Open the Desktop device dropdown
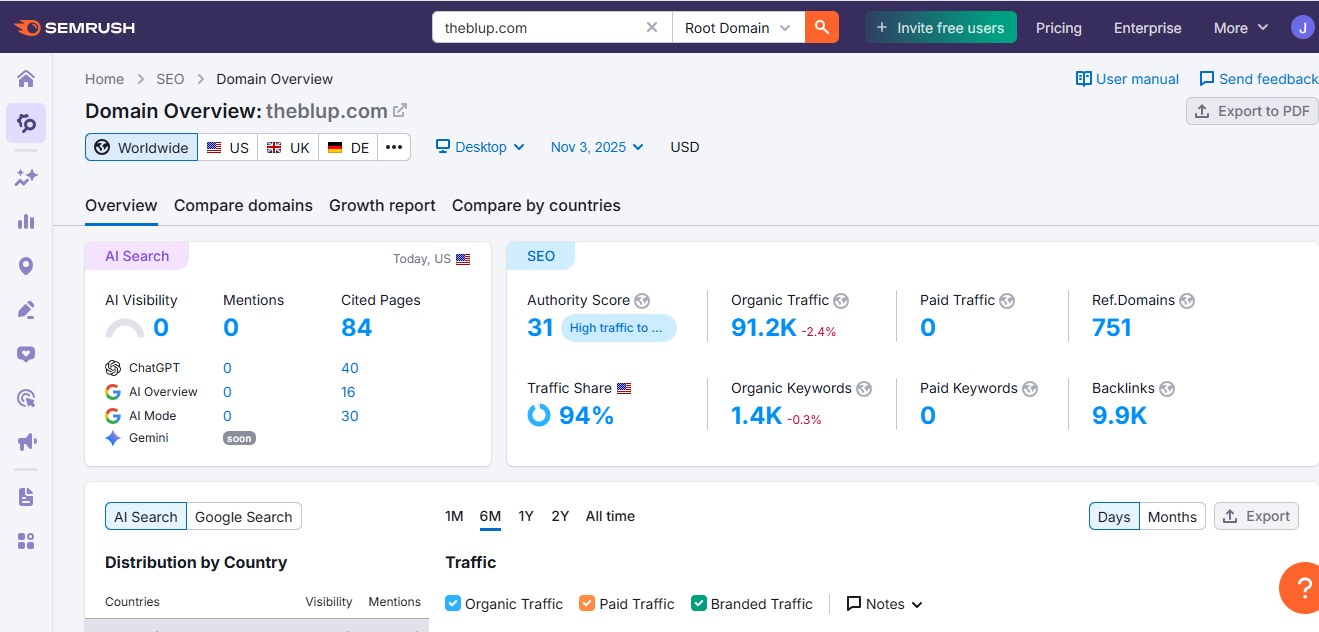The image size is (1319, 632). tap(481, 147)
